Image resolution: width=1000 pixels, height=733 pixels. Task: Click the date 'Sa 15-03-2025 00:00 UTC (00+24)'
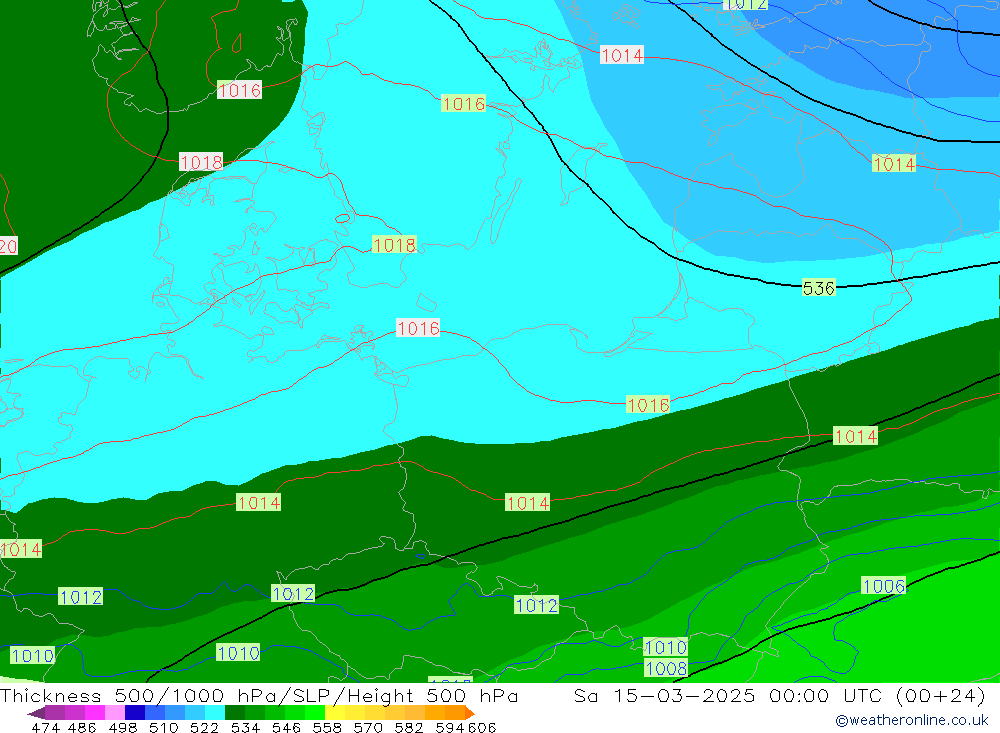pos(779,695)
